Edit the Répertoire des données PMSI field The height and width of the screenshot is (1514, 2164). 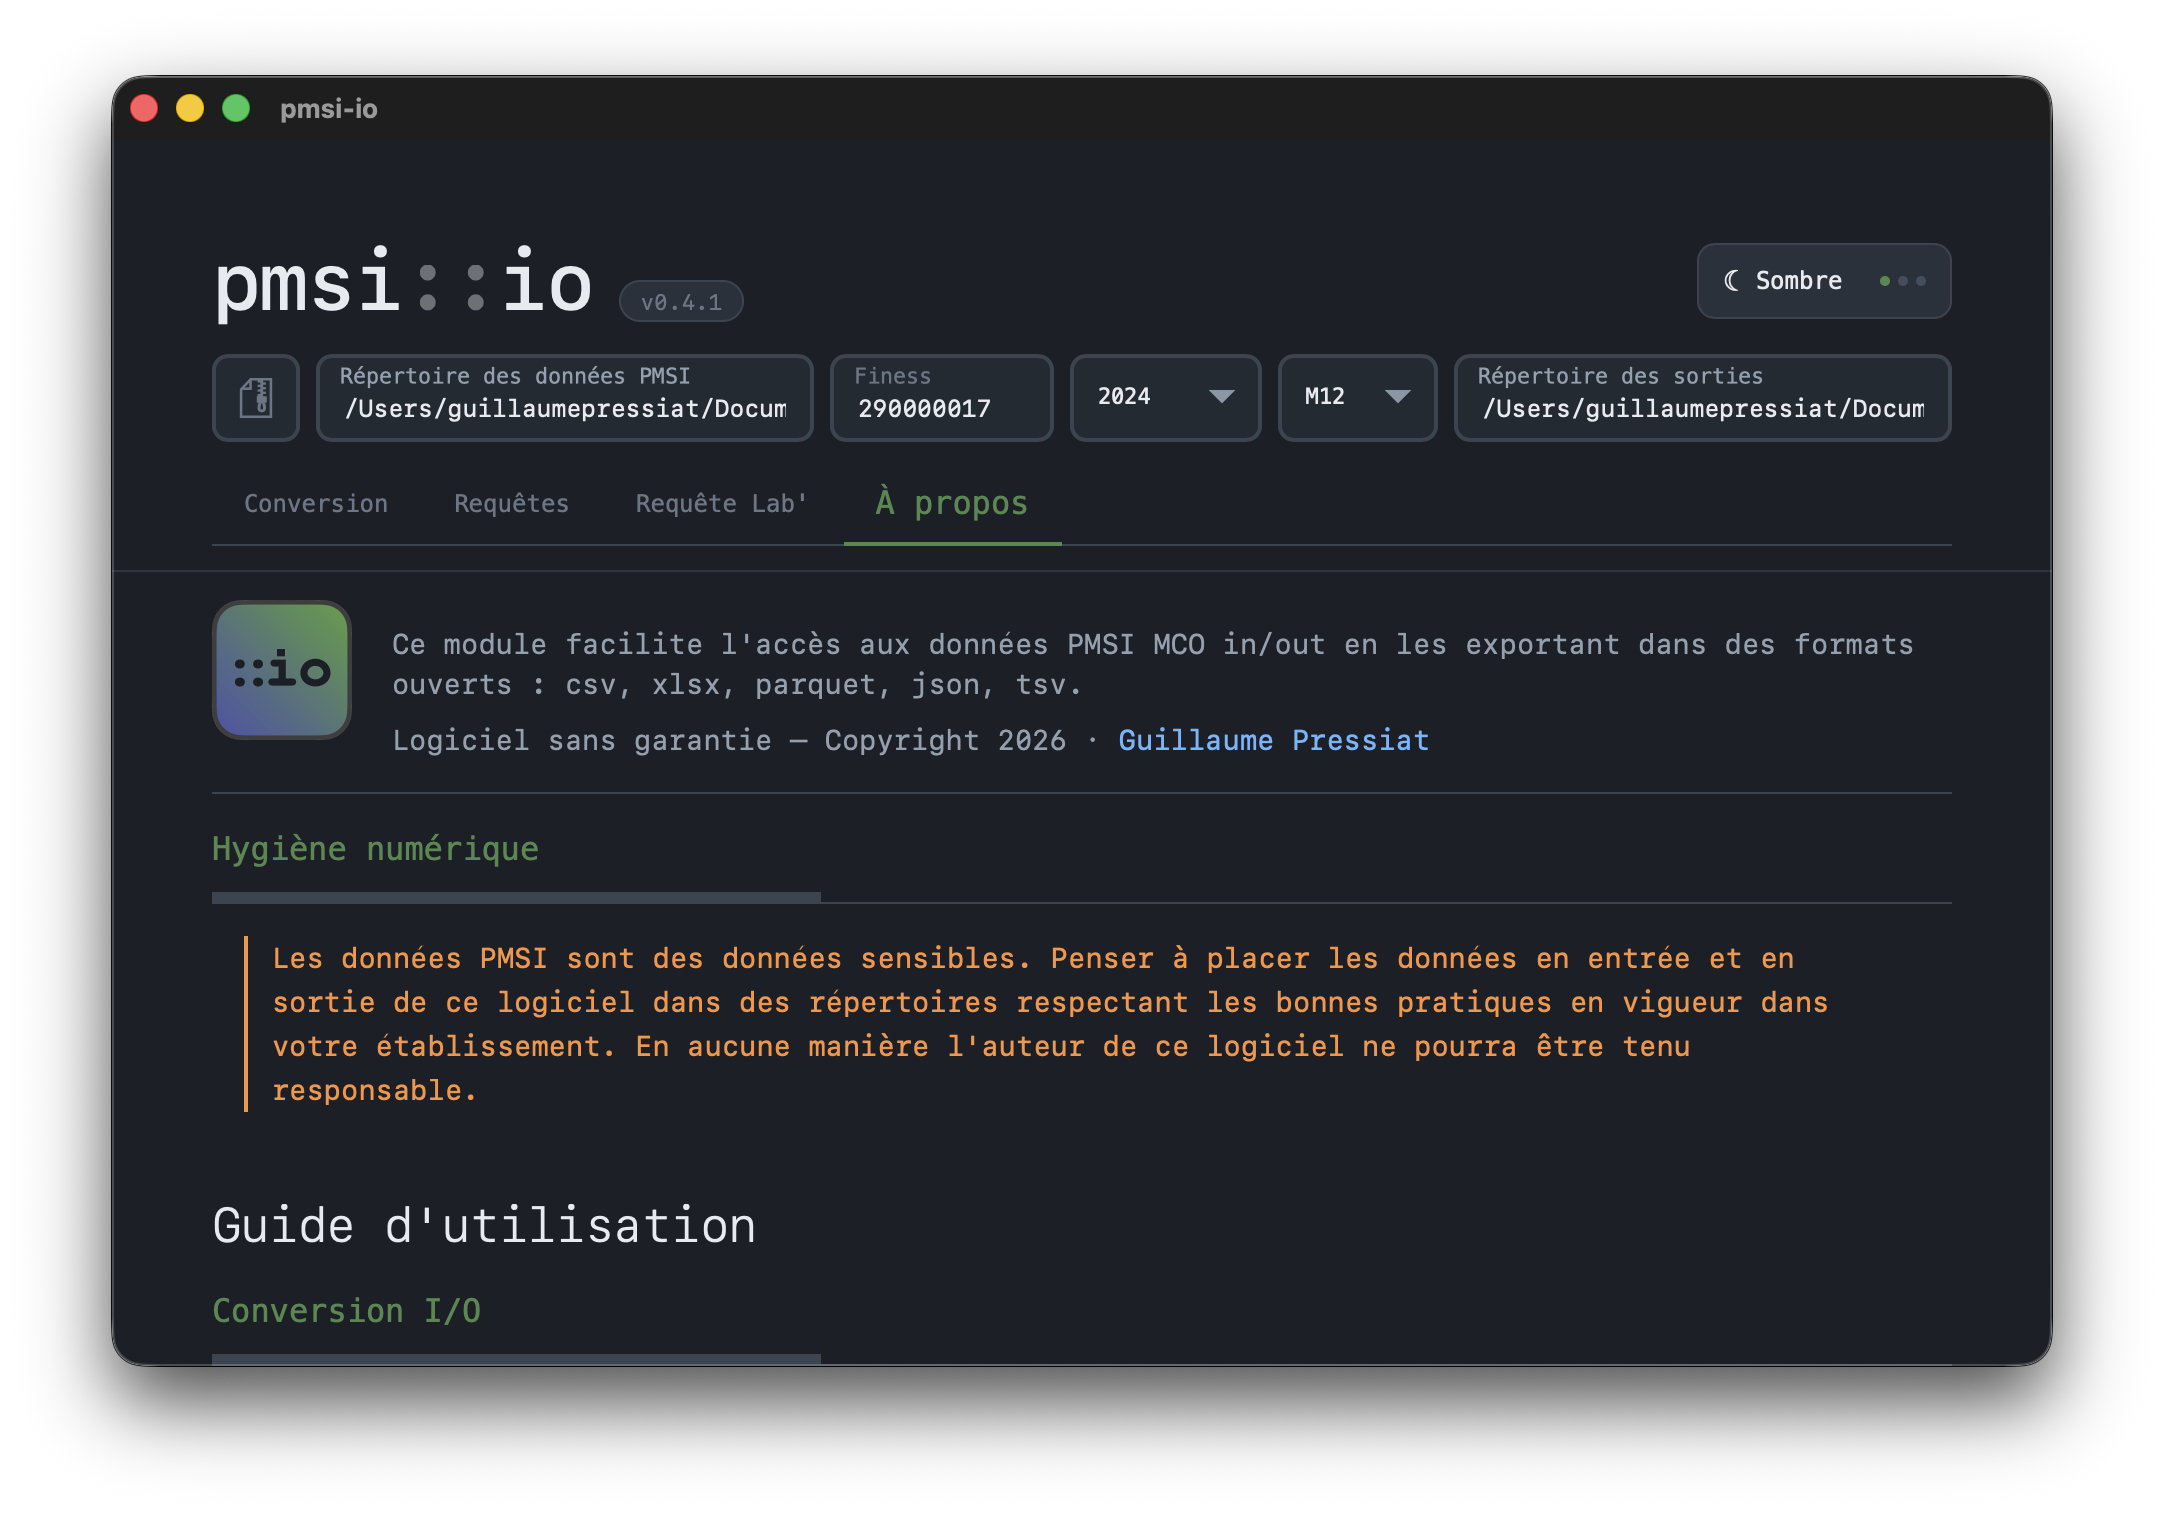click(565, 397)
